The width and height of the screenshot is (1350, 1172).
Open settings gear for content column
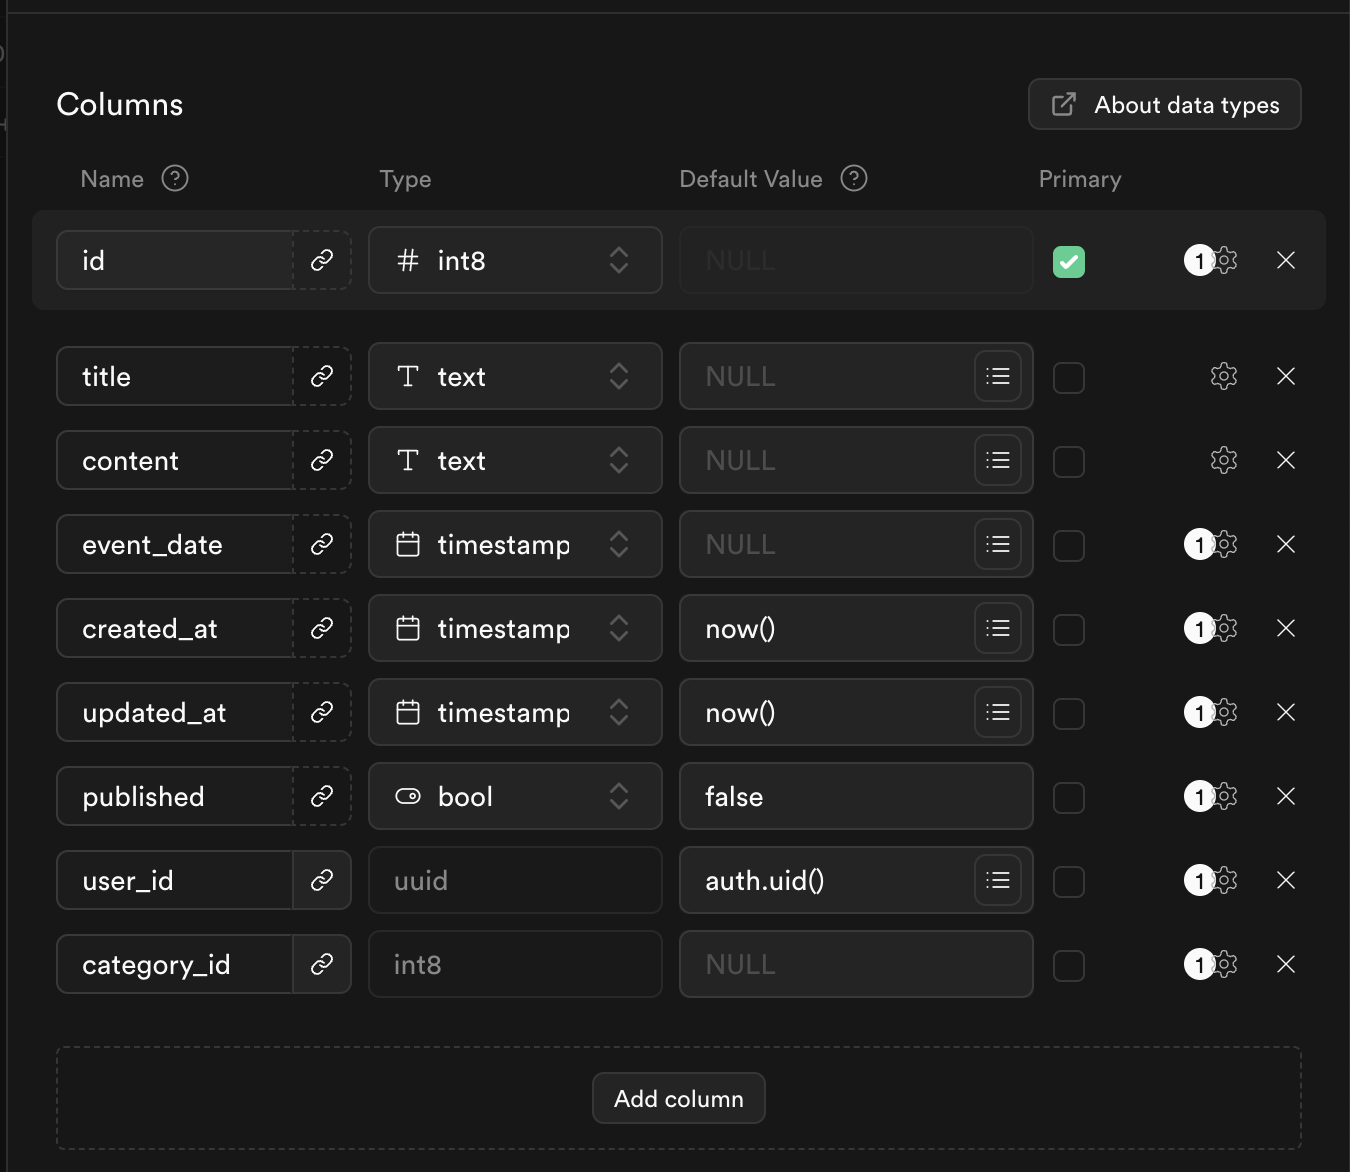[1224, 460]
